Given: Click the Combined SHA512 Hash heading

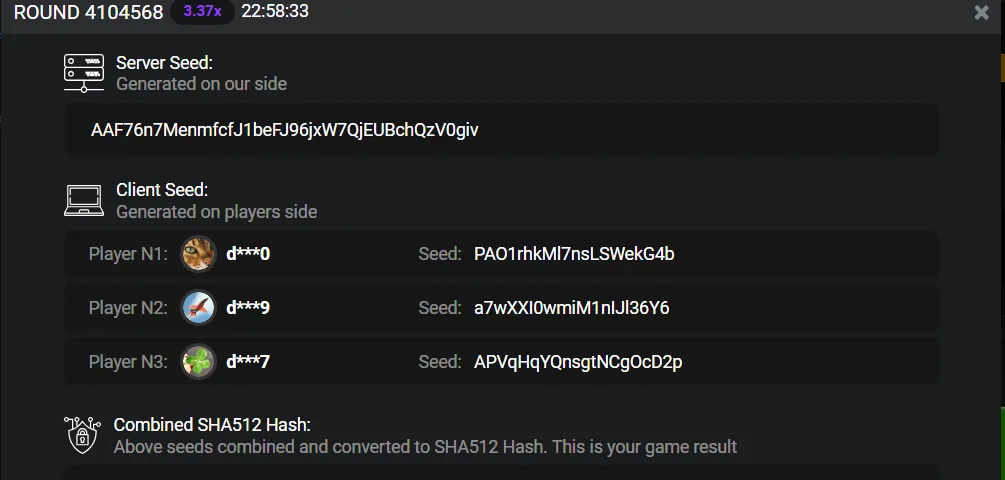Looking at the screenshot, I should [x=212, y=424].
